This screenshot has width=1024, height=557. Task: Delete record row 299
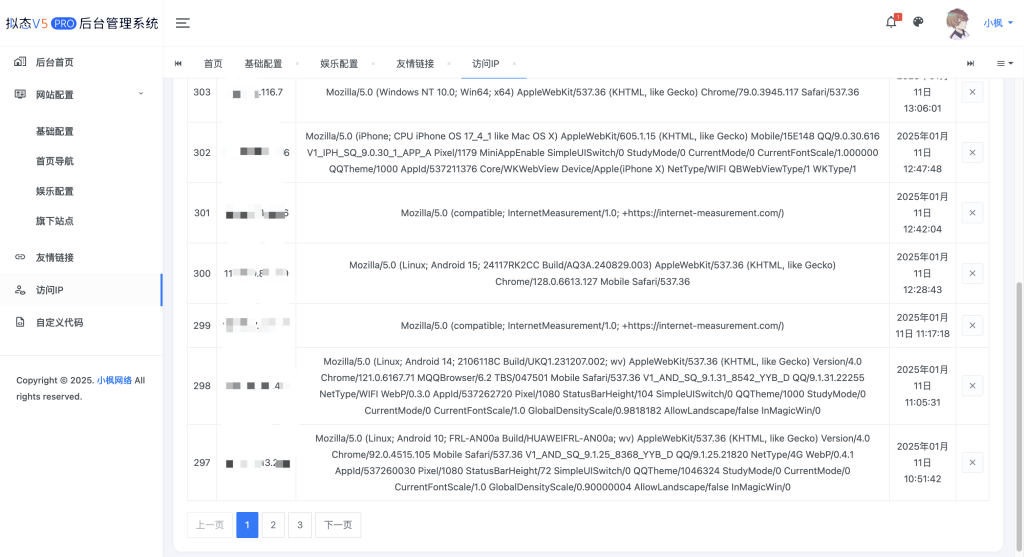tap(972, 325)
